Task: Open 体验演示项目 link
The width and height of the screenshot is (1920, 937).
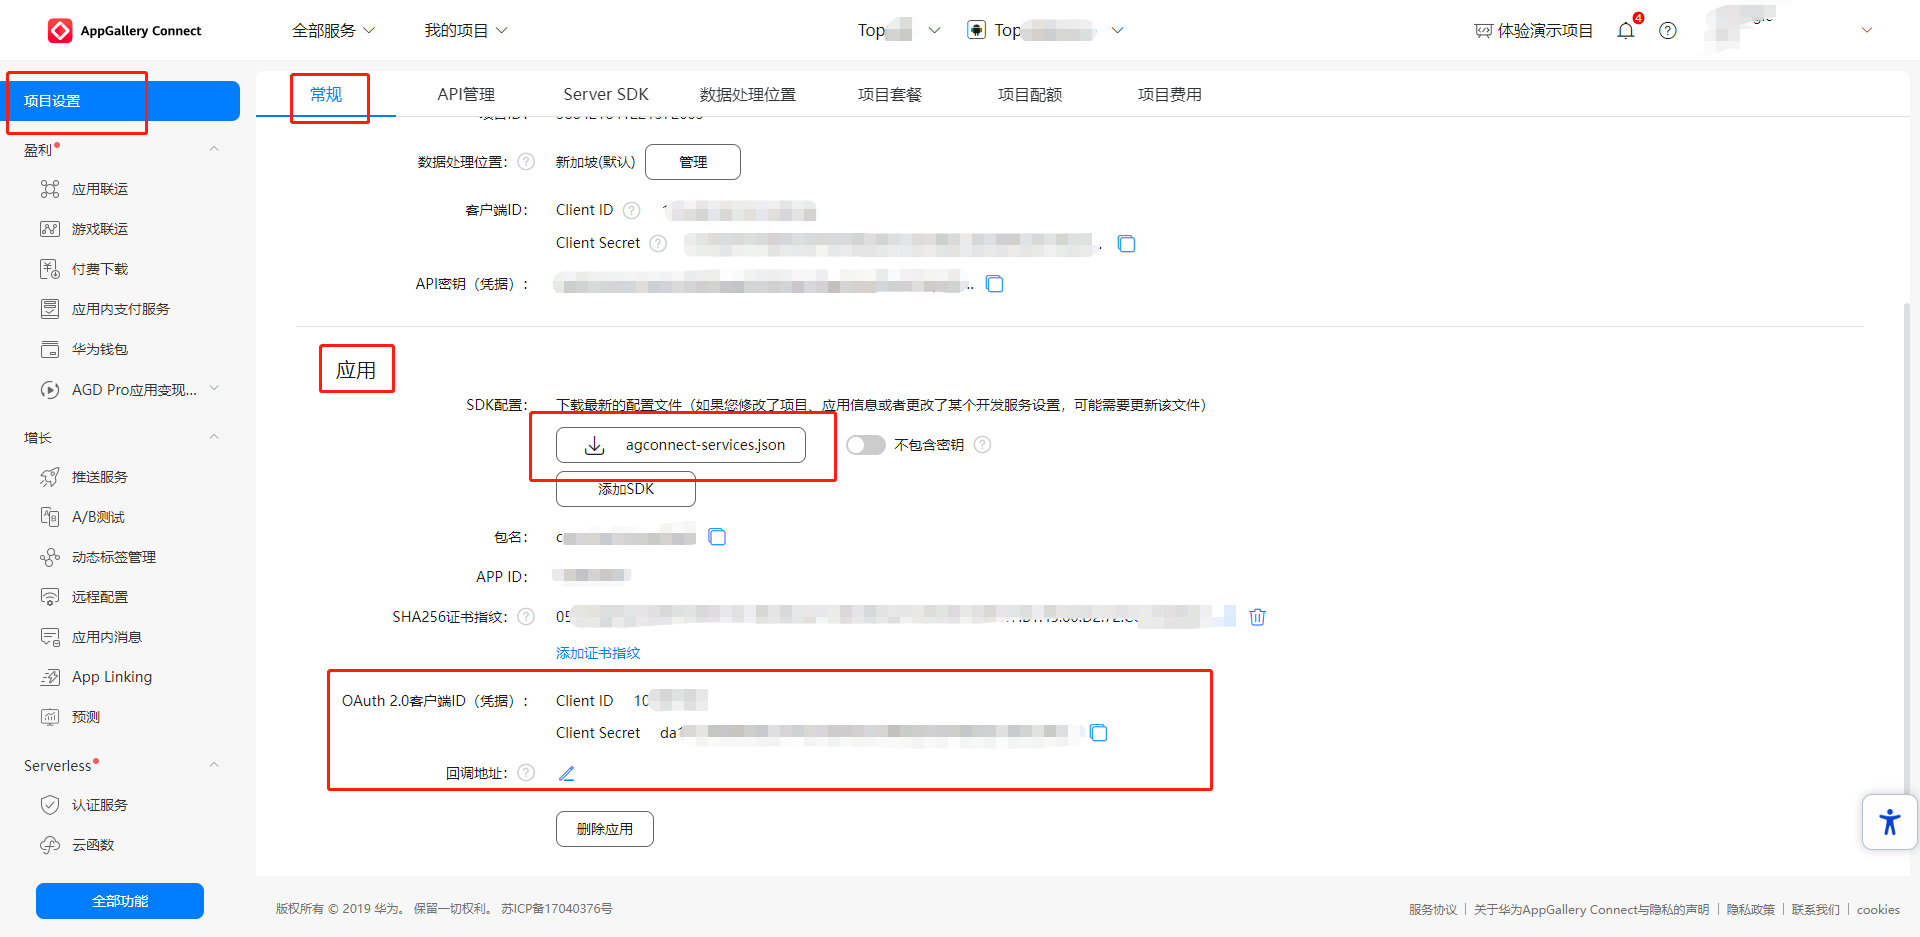Action: (x=1534, y=31)
